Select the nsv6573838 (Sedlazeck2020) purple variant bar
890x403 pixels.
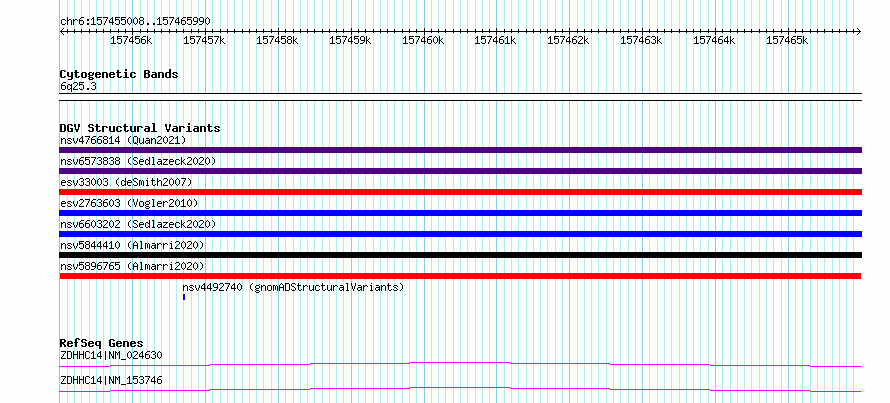[x=460, y=171]
